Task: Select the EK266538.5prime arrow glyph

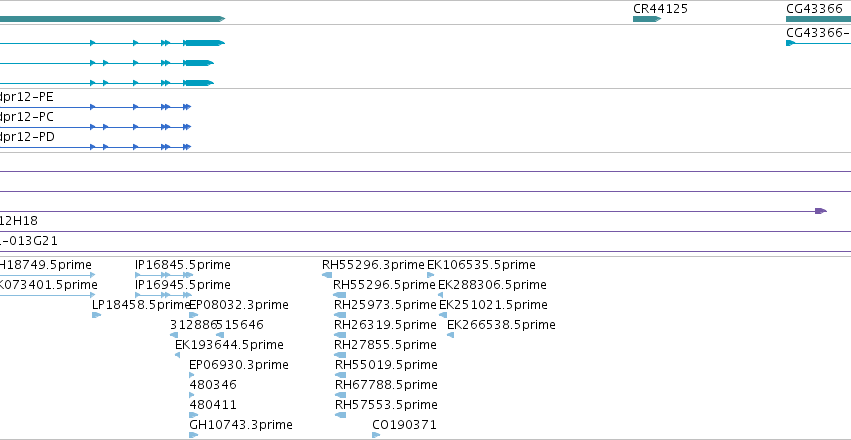Action: tap(450, 335)
